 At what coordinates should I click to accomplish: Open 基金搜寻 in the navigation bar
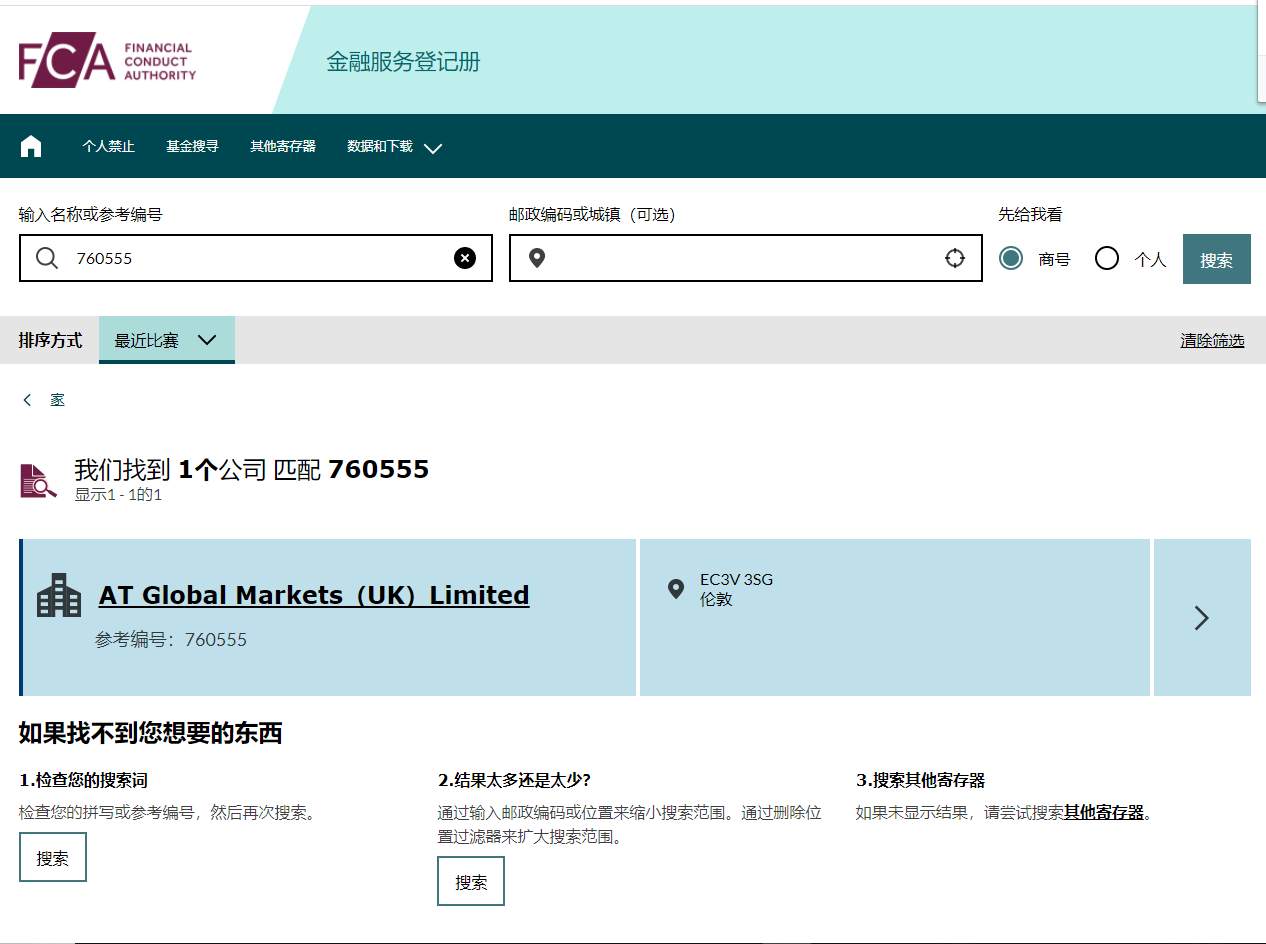click(x=192, y=146)
